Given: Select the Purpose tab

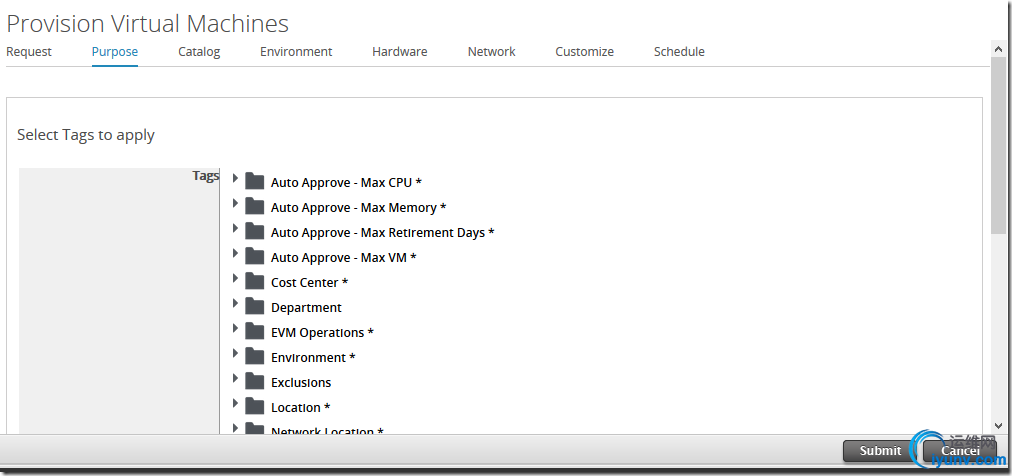Looking at the screenshot, I should click(115, 52).
